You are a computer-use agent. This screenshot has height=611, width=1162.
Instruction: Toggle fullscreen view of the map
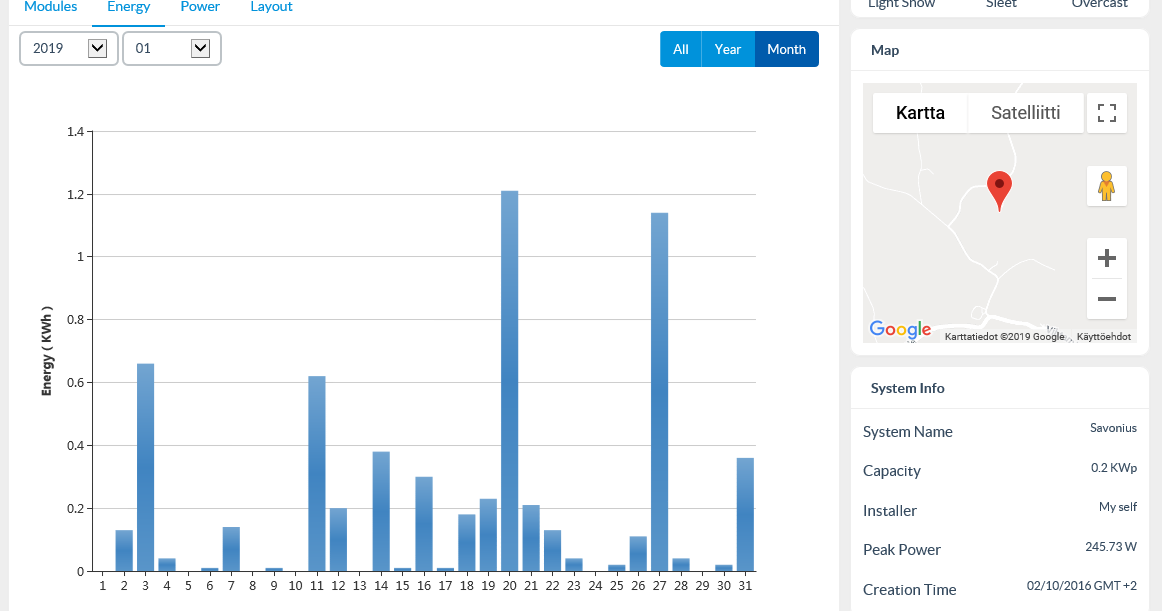1106,113
